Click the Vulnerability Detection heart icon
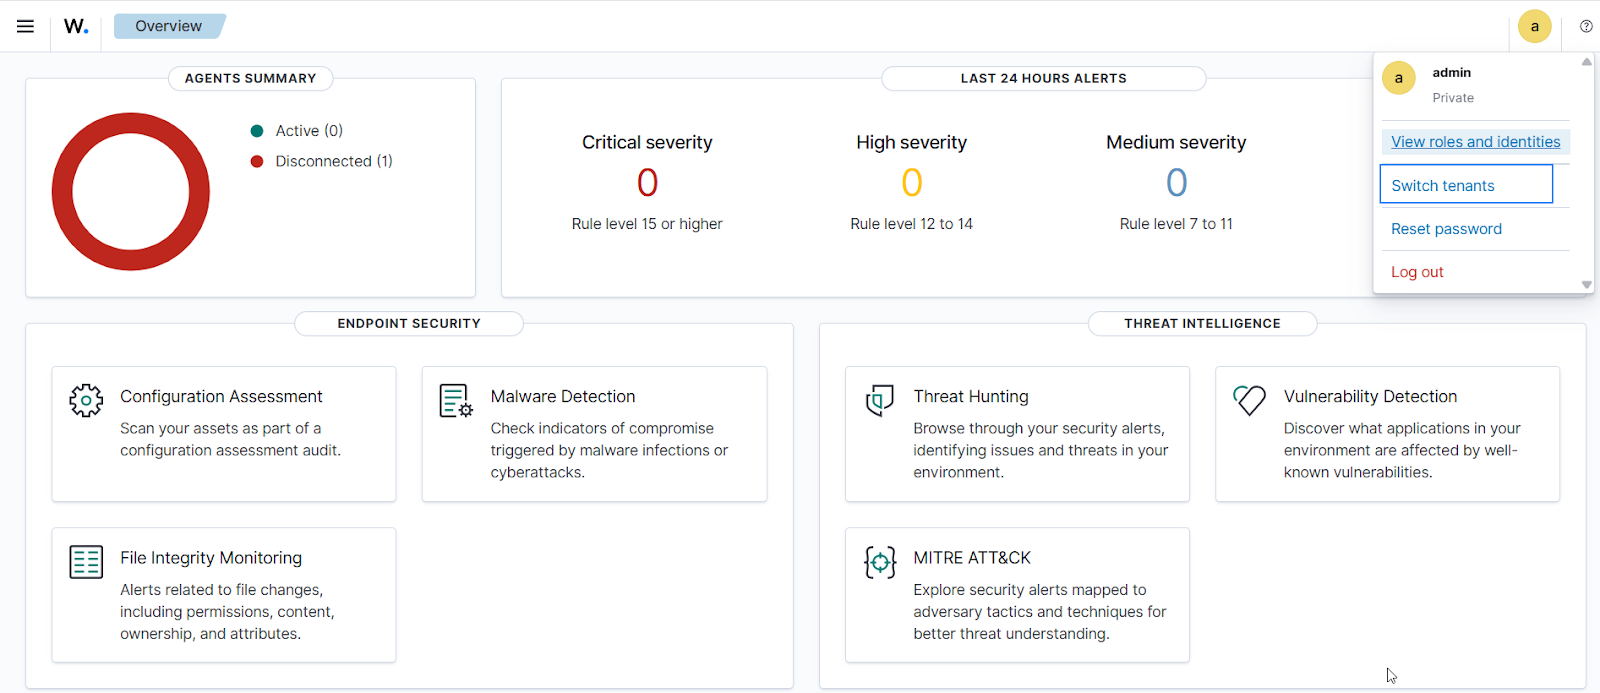This screenshot has width=1600, height=693. [x=1249, y=400]
